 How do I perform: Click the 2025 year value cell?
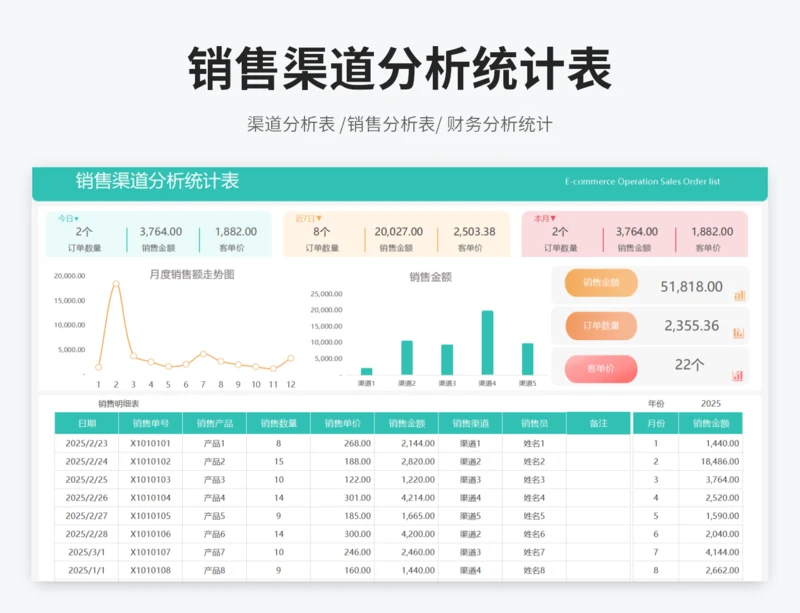tap(711, 404)
